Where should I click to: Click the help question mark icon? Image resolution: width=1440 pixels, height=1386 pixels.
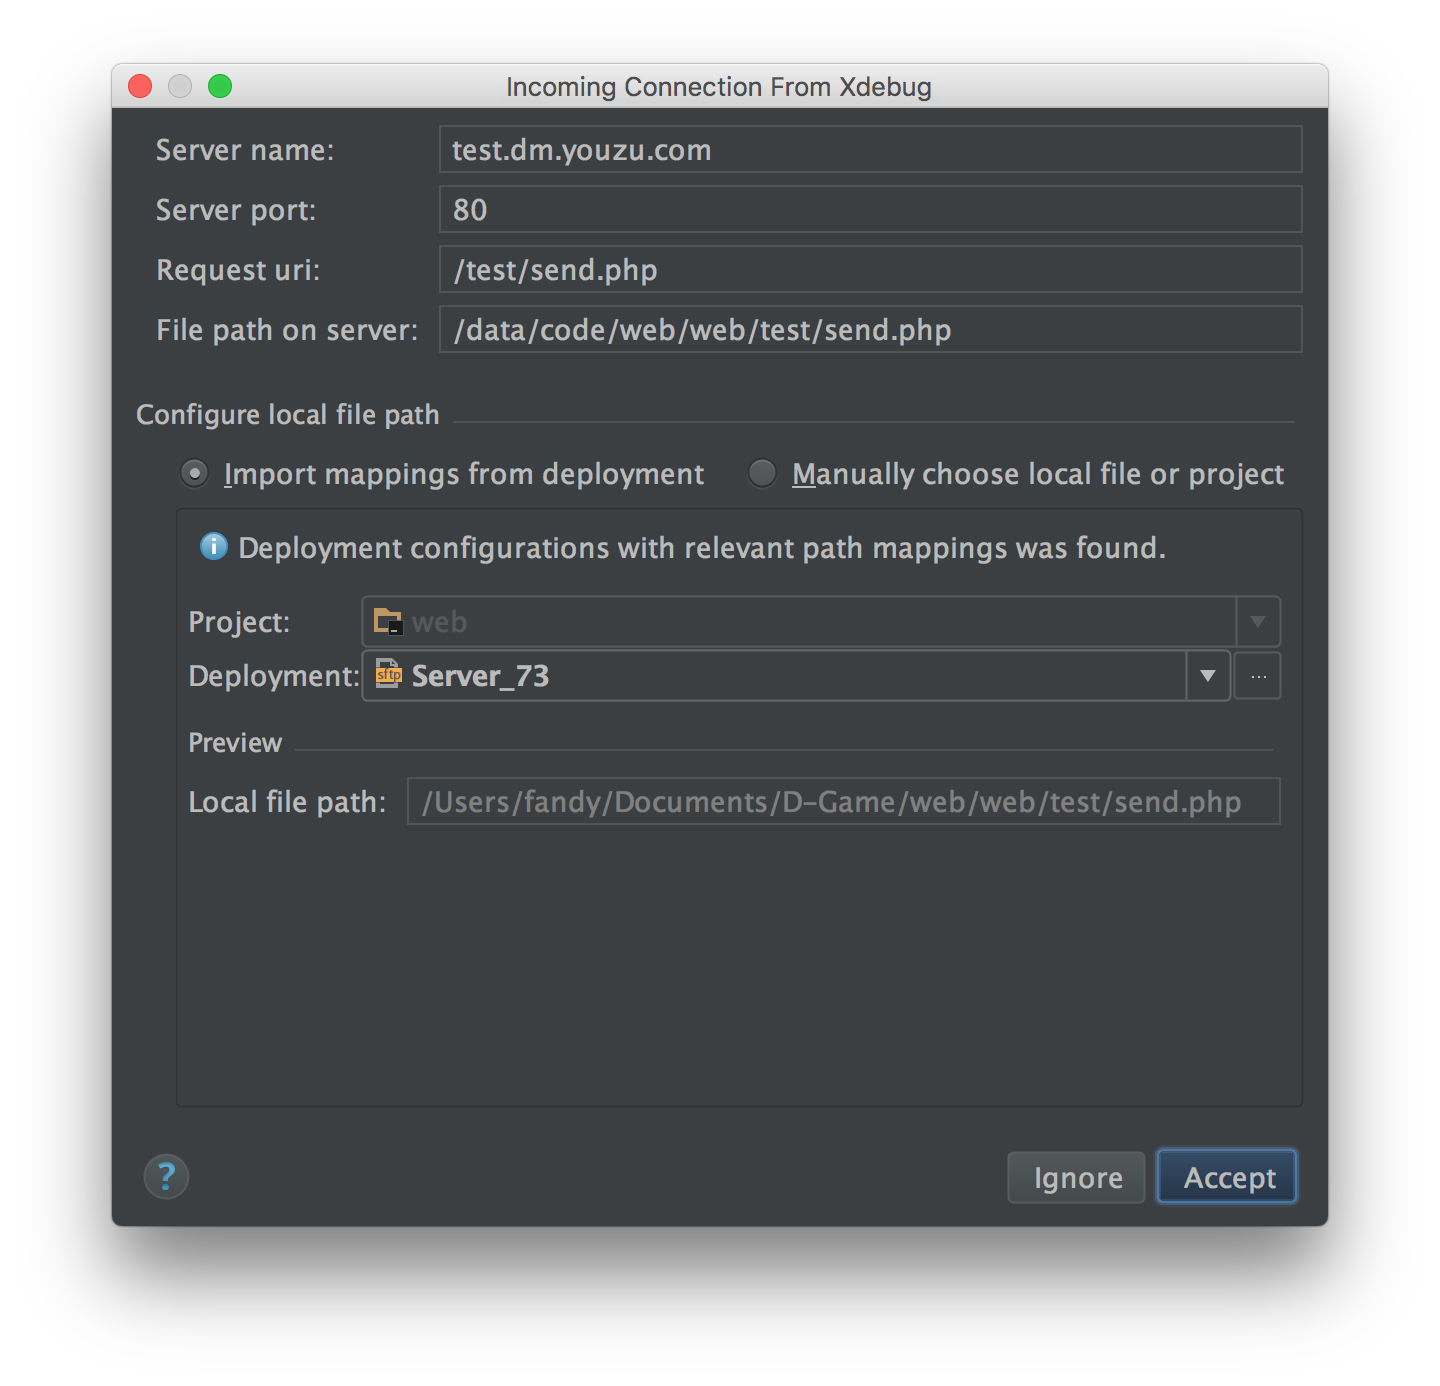pos(166,1176)
